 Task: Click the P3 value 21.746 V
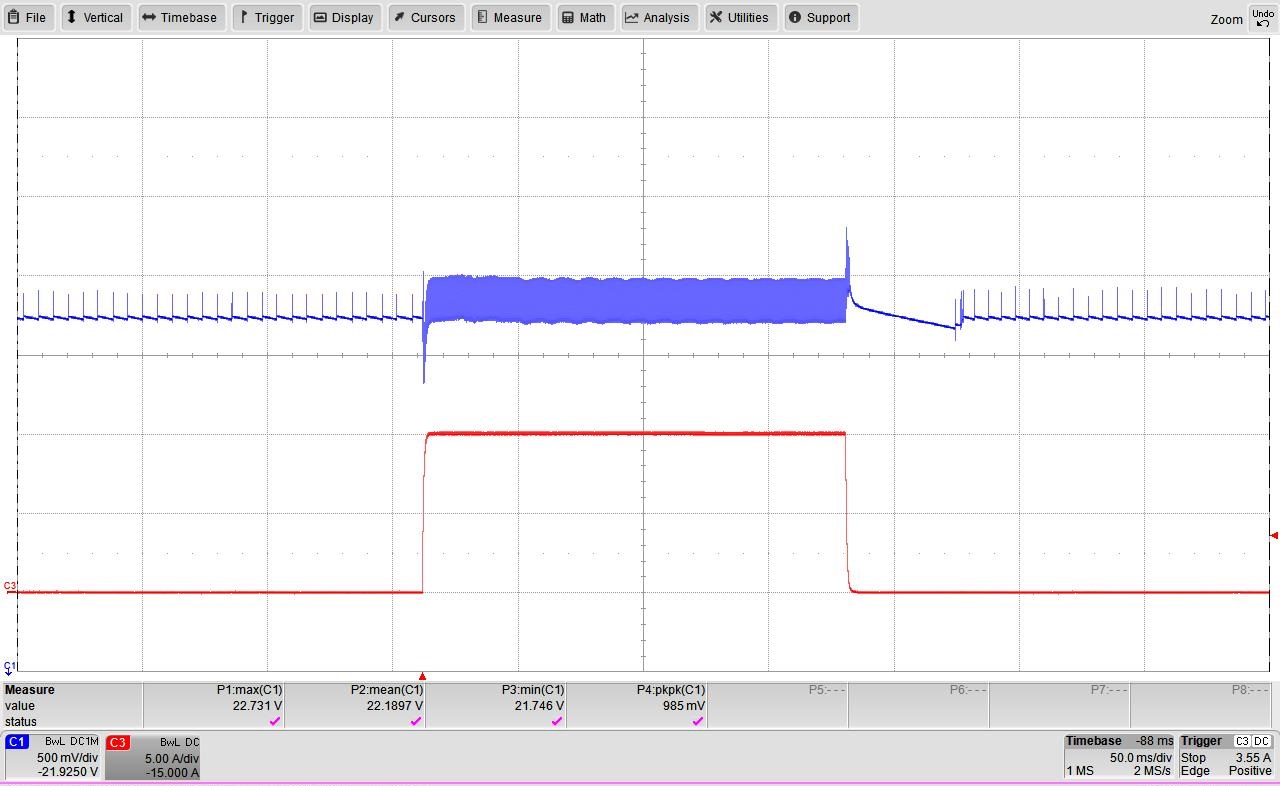539,706
